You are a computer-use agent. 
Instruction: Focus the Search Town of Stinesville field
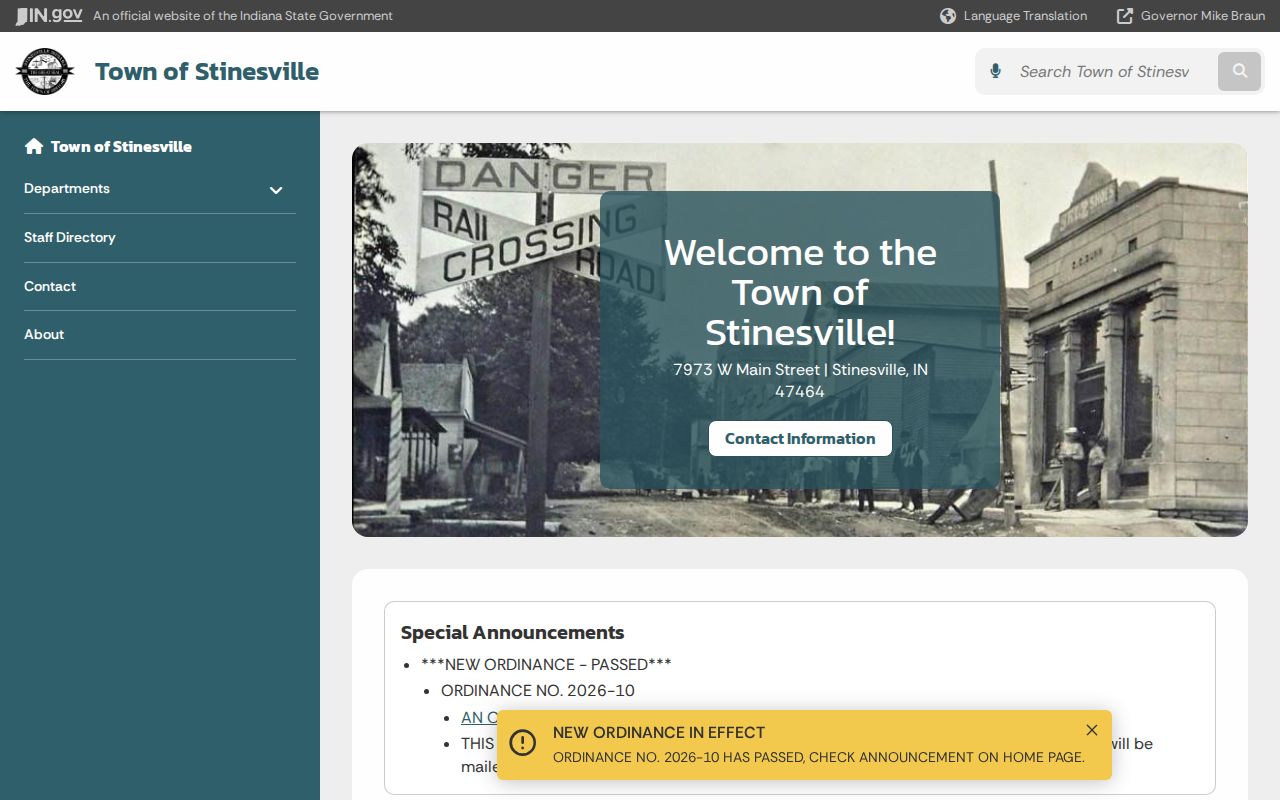click(1105, 71)
